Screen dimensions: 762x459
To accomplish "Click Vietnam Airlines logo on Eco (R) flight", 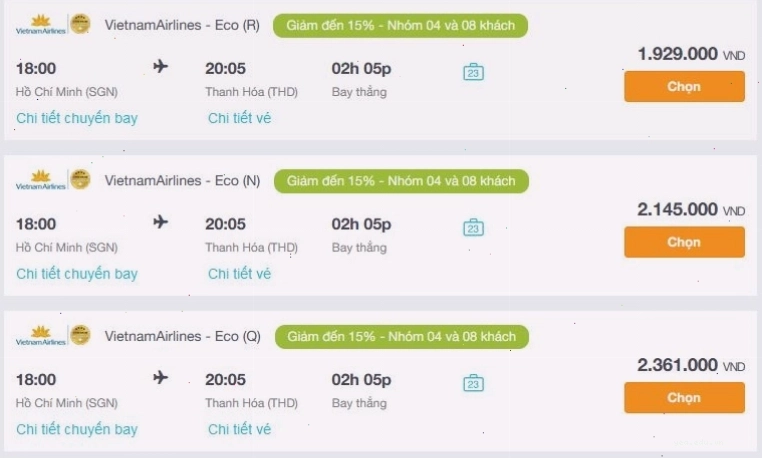I will 41,25.
